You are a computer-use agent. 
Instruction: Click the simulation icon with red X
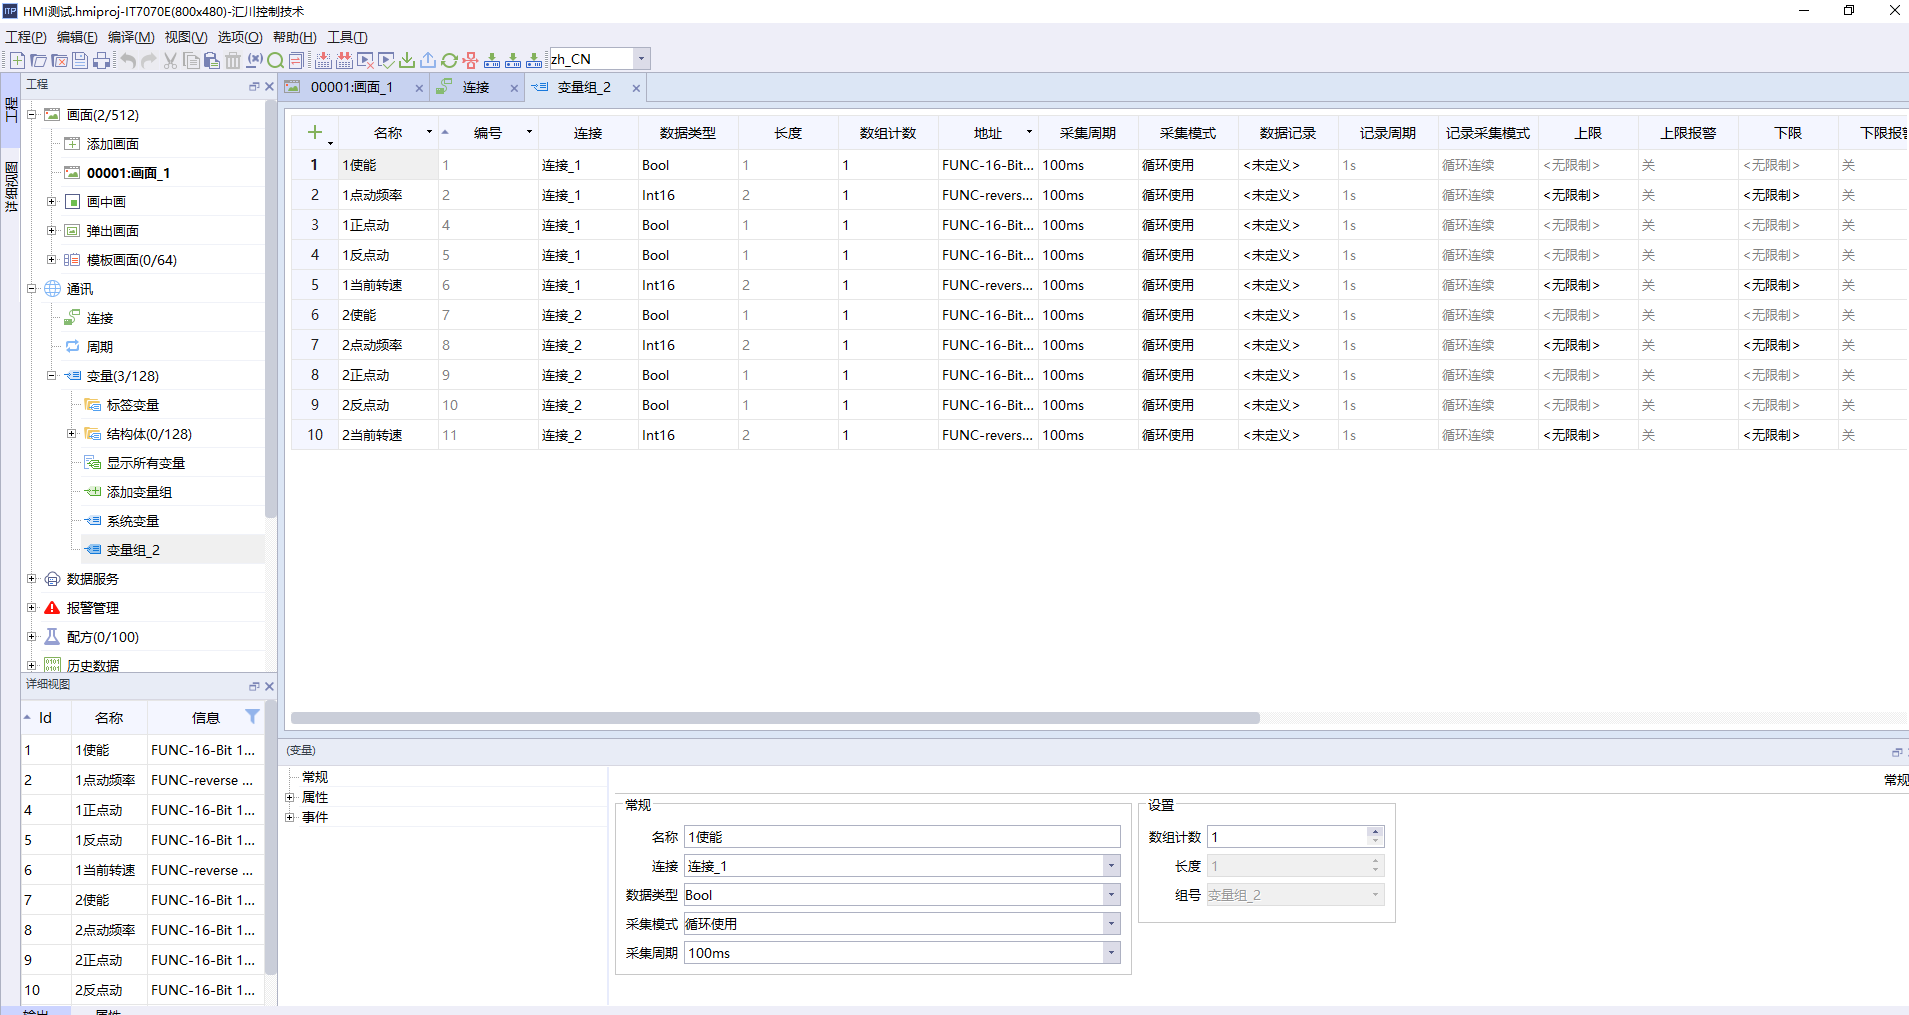(x=366, y=60)
